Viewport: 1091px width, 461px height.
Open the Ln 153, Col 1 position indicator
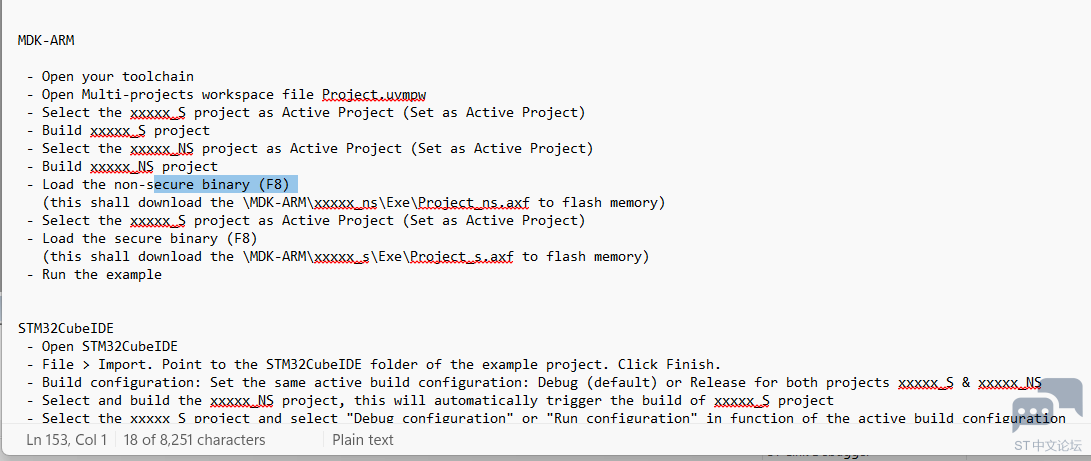point(67,439)
